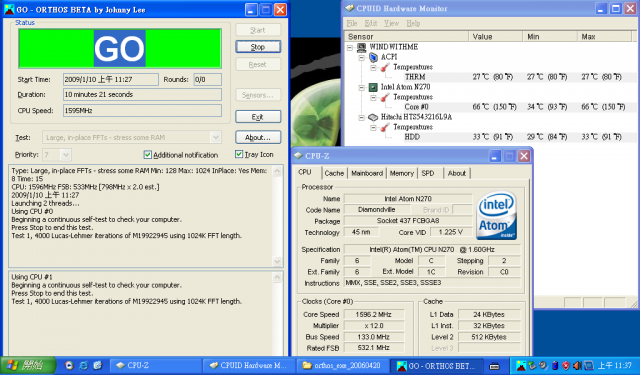Collapse the ACPI node in Hardware Monitor
Viewport: 640px width, 375px height.
(x=362, y=58)
